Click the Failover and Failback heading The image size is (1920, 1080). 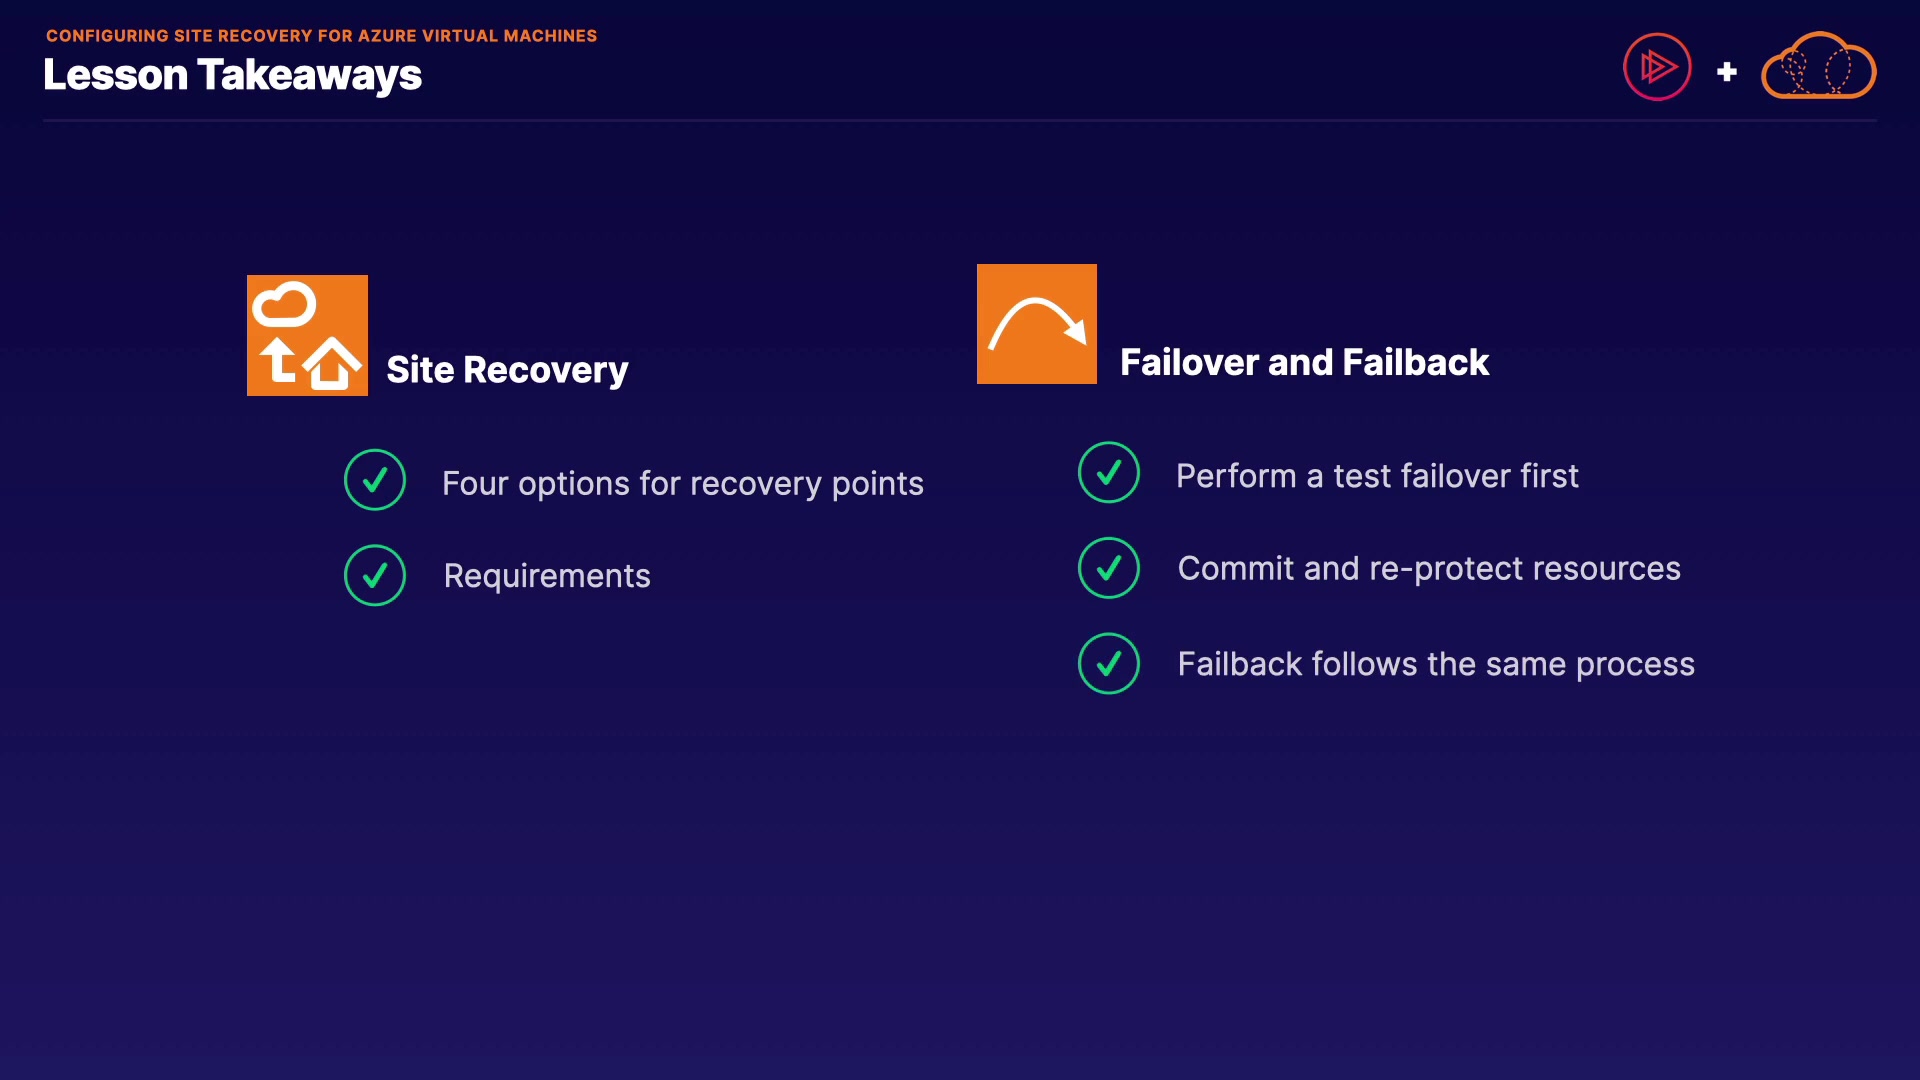tap(1304, 362)
